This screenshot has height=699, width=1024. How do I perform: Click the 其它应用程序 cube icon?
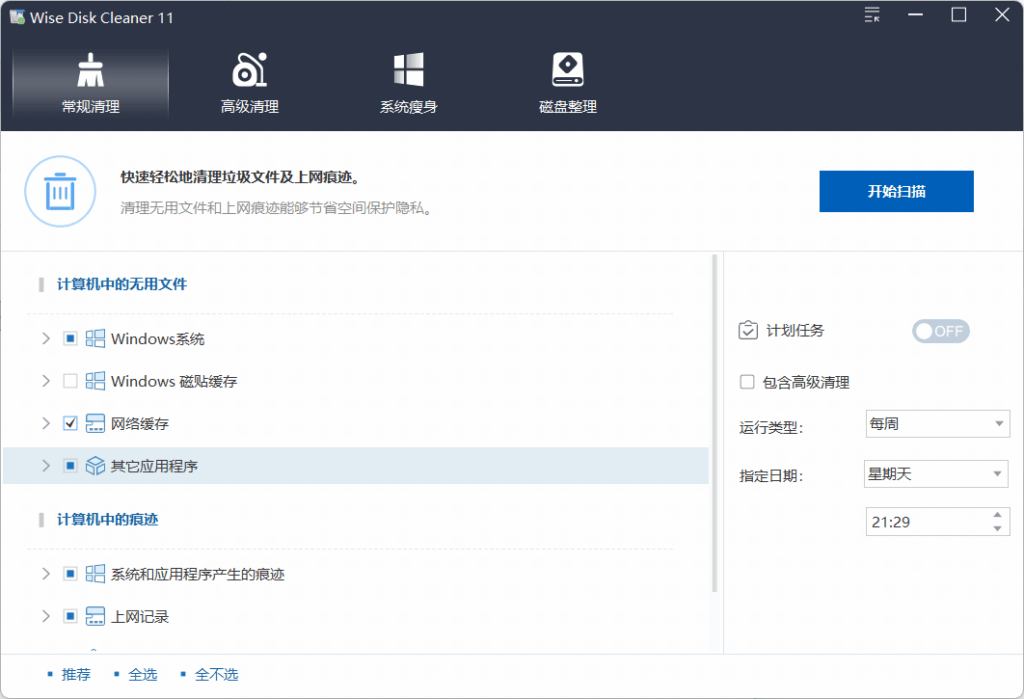tap(97, 465)
